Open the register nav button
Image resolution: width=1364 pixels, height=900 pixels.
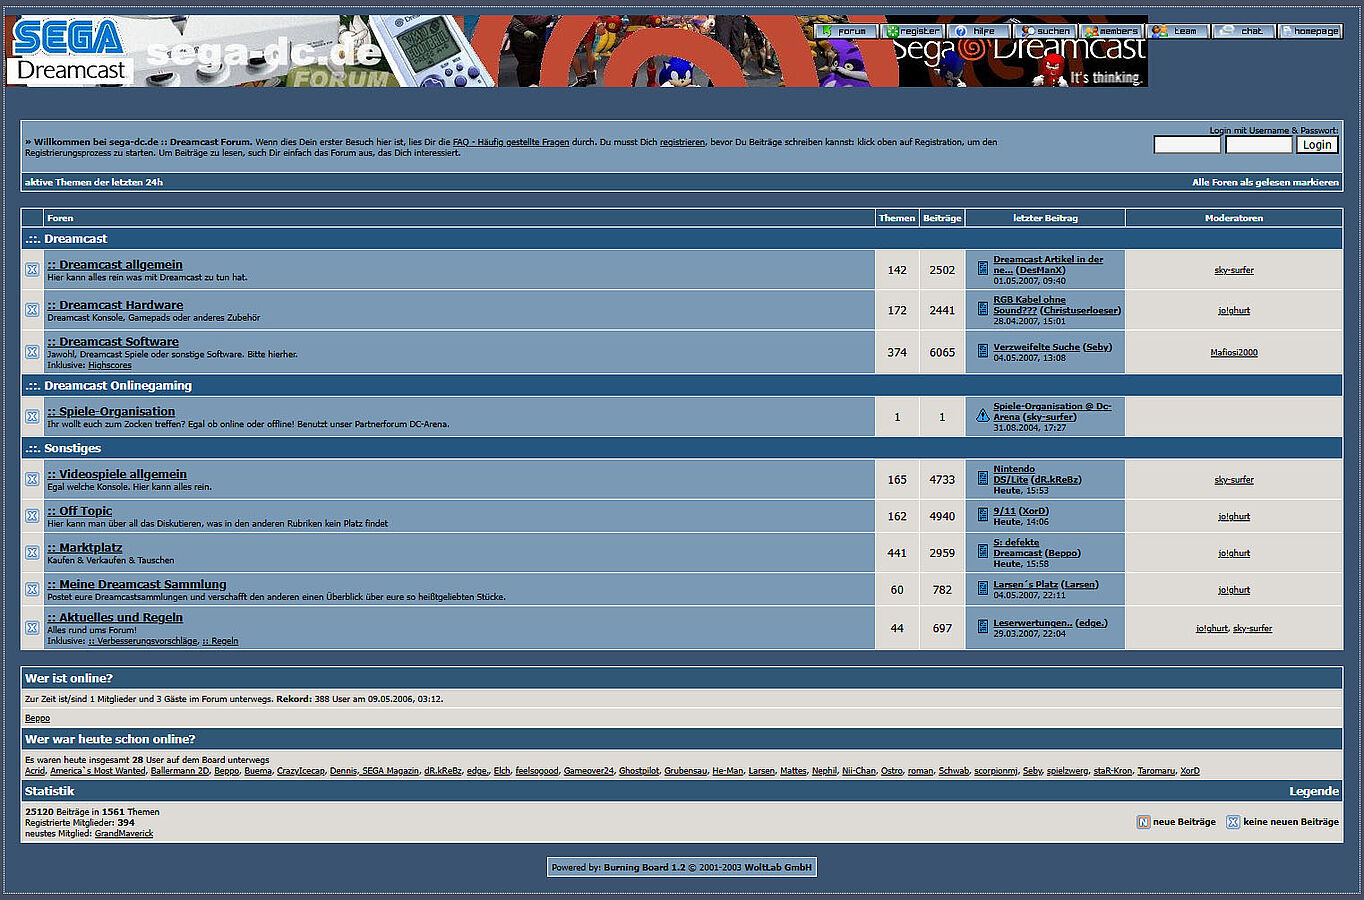(912, 31)
